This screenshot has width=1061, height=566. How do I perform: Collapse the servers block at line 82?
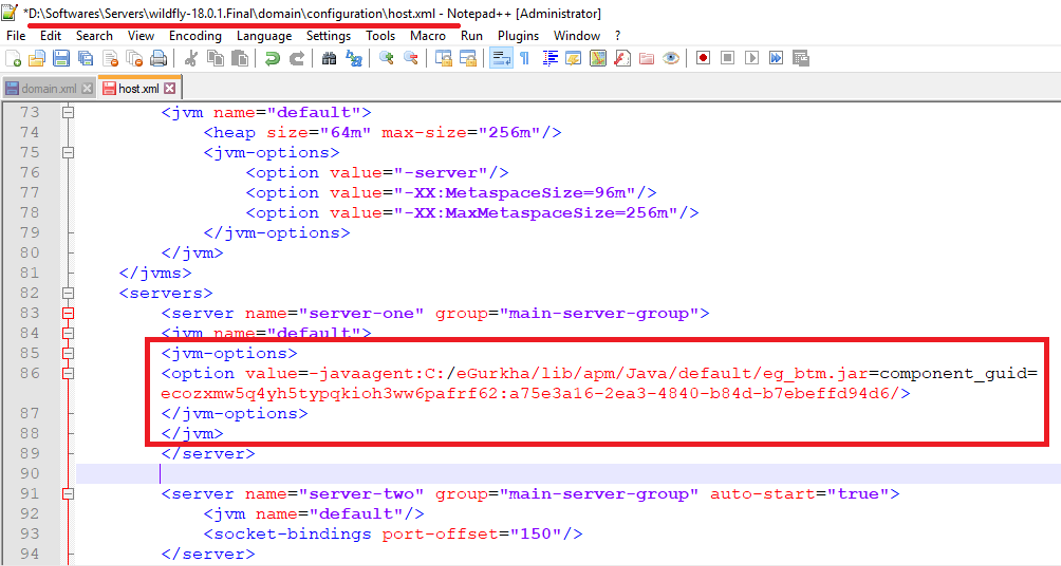68,293
